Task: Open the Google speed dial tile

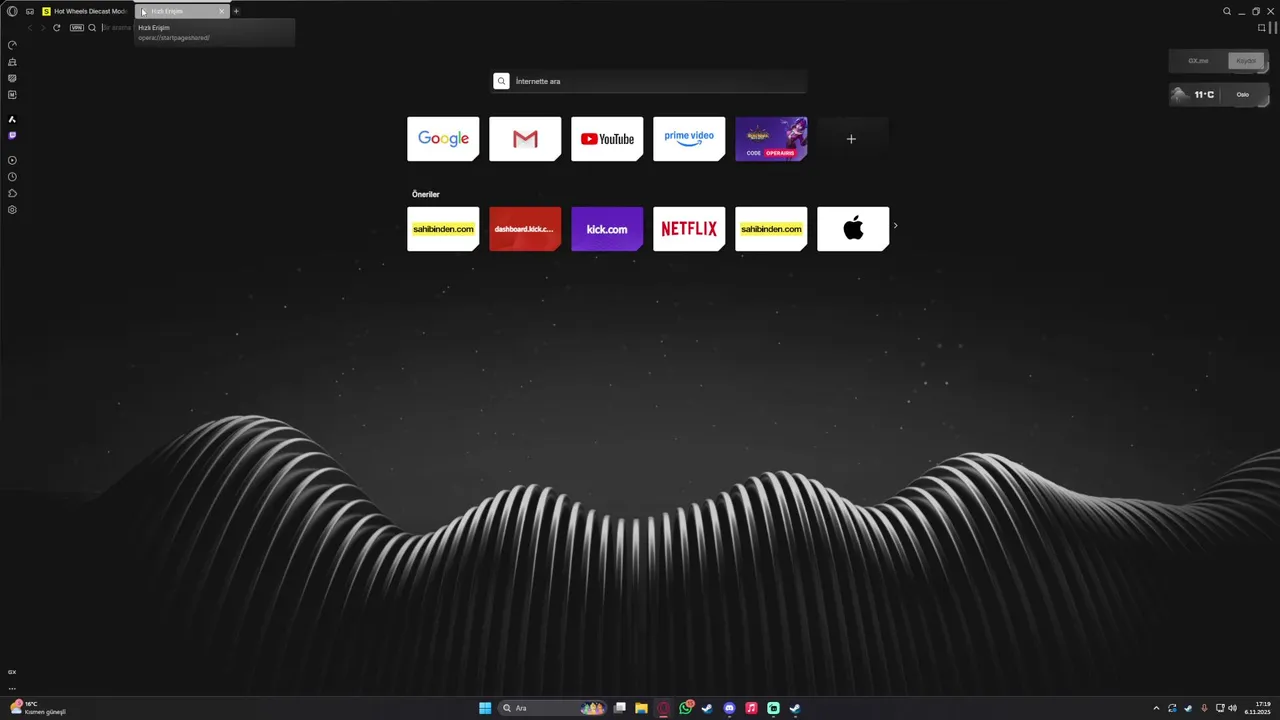Action: point(443,139)
